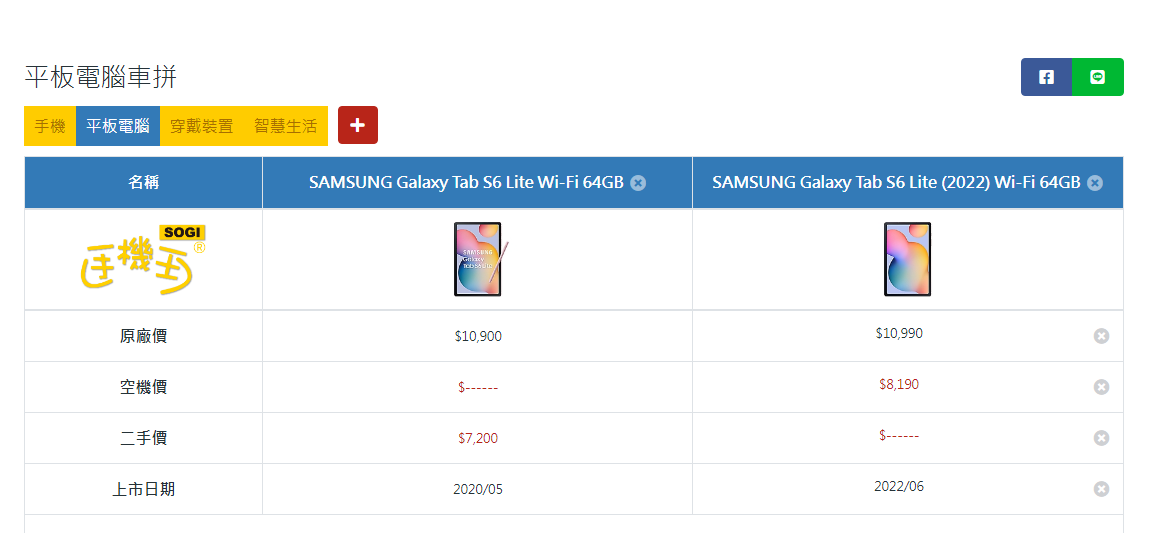Remove Galaxy Tab S6 Lite Wi-Fi 64GB column

pyautogui.click(x=638, y=183)
